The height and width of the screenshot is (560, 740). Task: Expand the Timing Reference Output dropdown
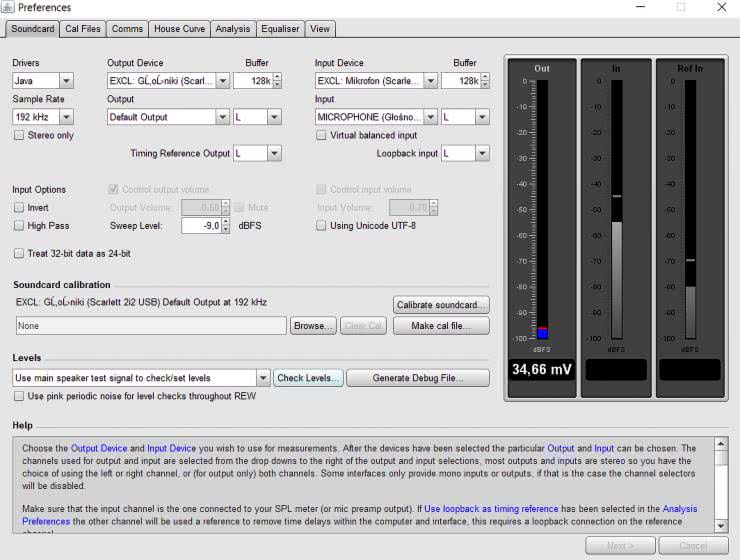tap(257, 153)
